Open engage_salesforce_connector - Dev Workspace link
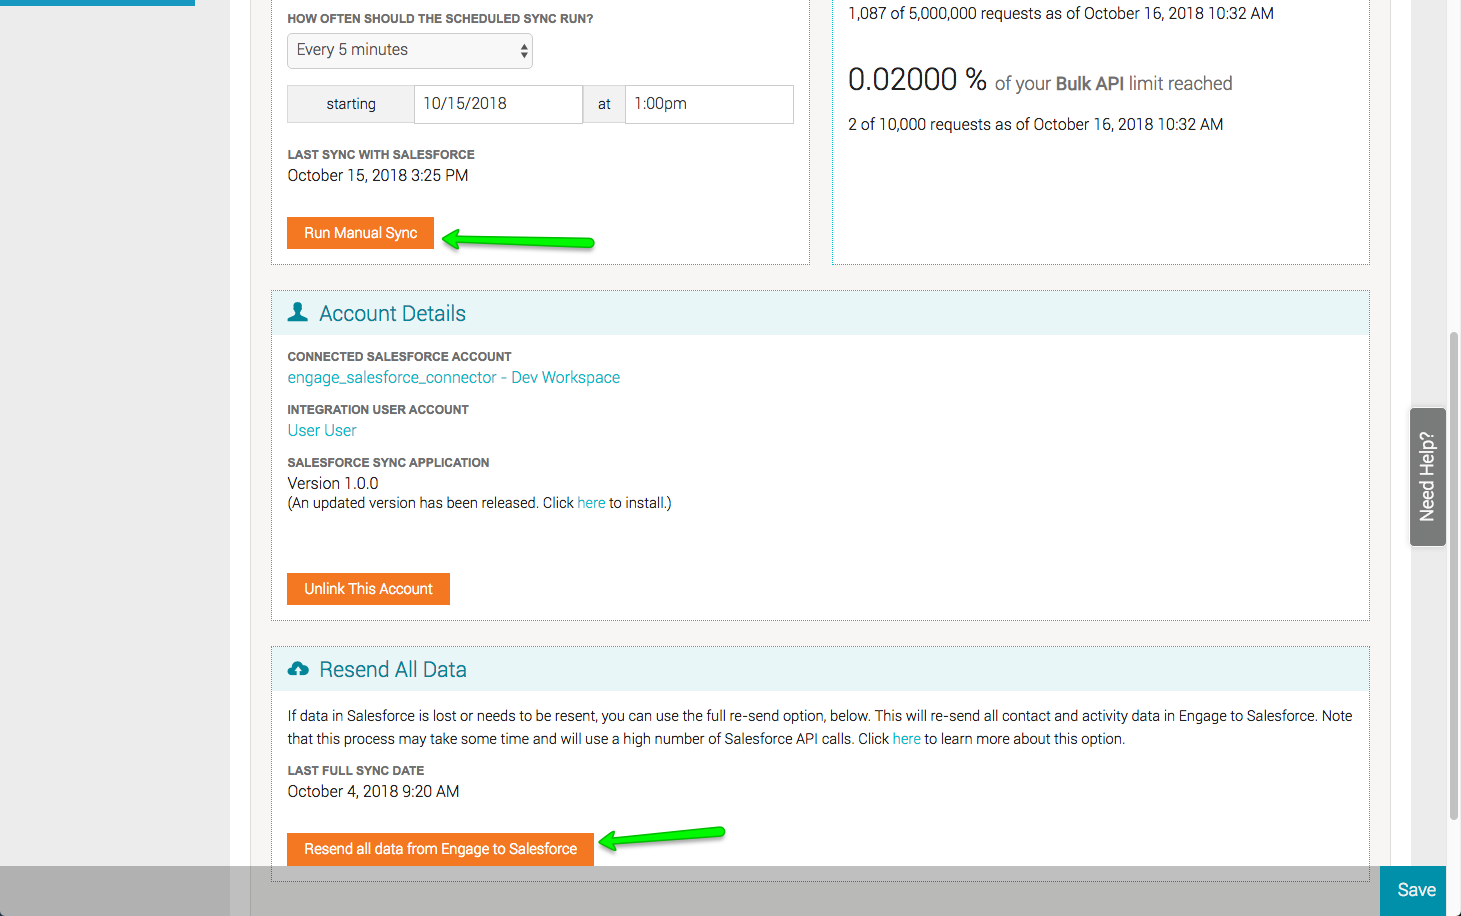The image size is (1461, 916). tap(454, 377)
